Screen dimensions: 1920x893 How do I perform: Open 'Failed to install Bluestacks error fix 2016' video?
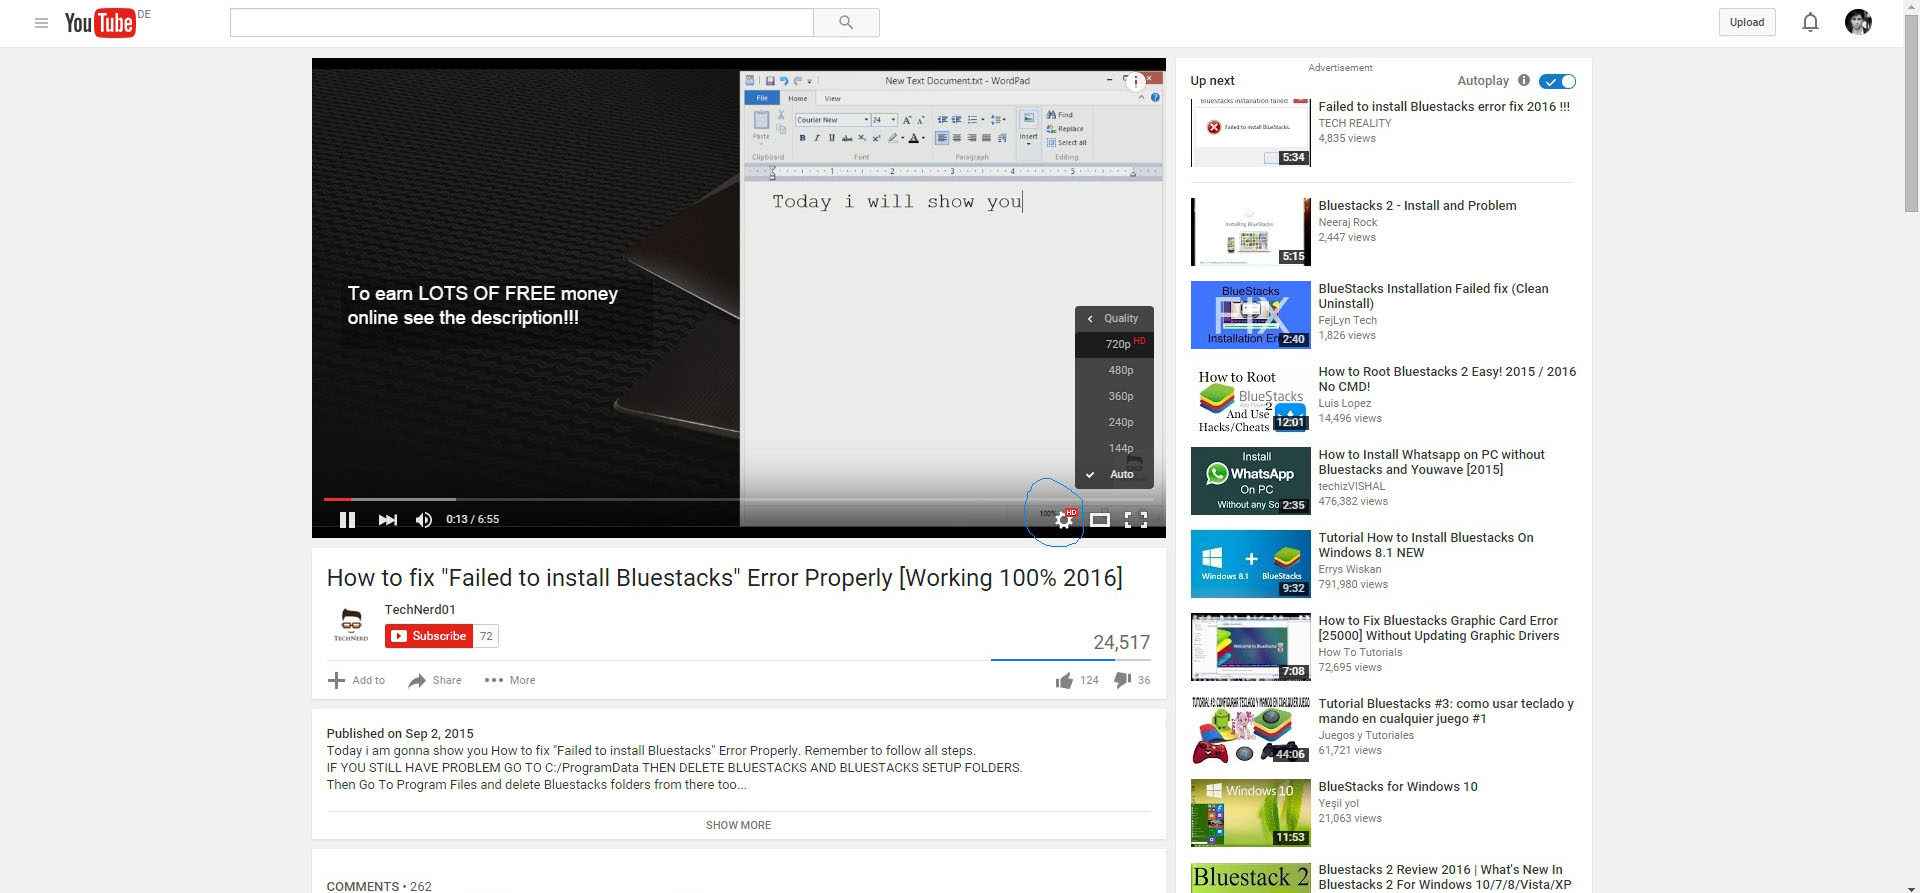(1444, 106)
